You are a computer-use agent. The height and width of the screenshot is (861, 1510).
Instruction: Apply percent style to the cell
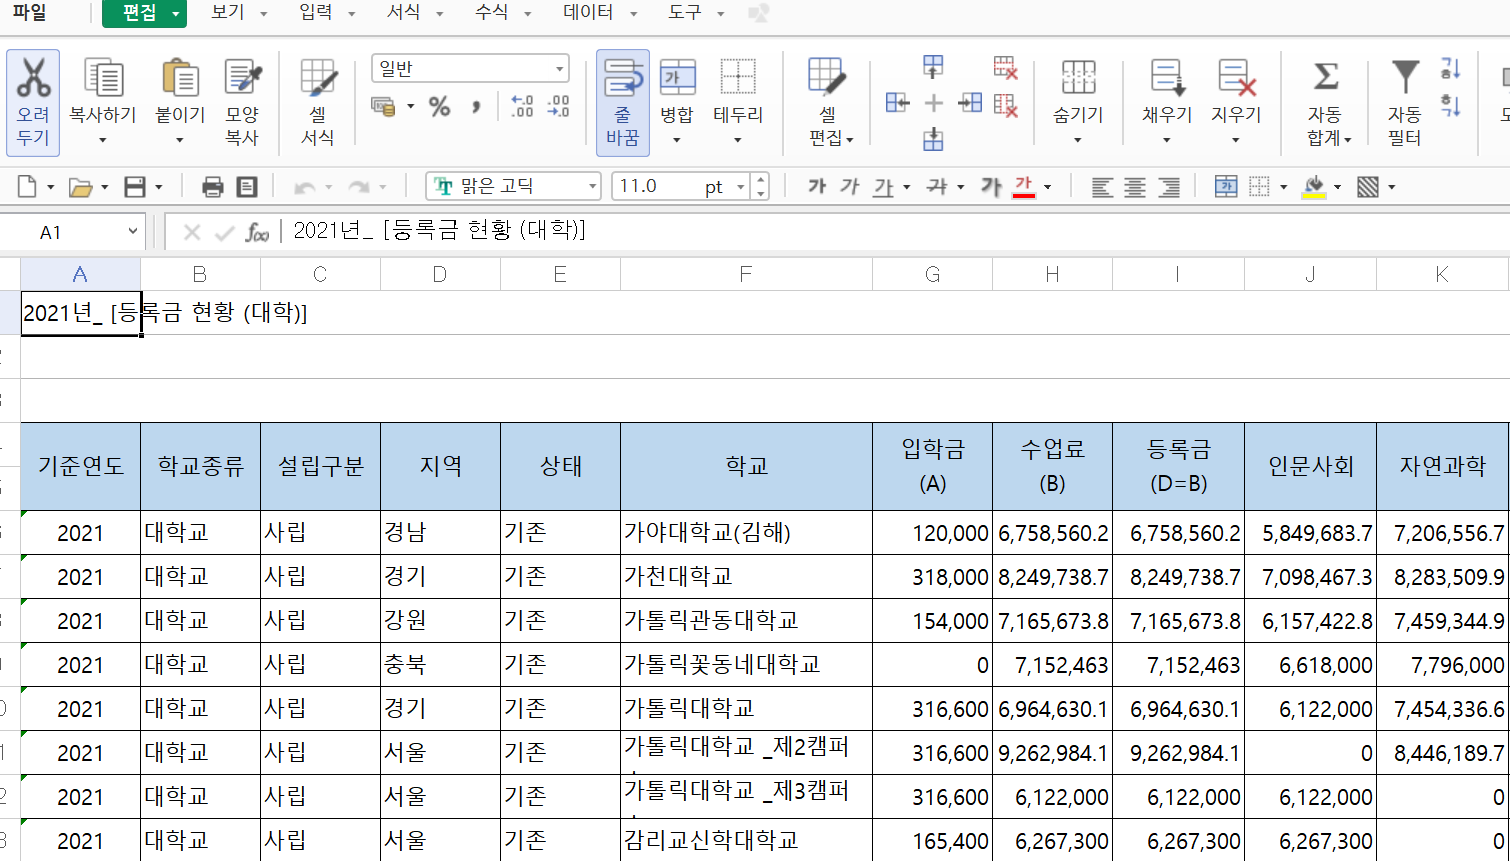(439, 106)
